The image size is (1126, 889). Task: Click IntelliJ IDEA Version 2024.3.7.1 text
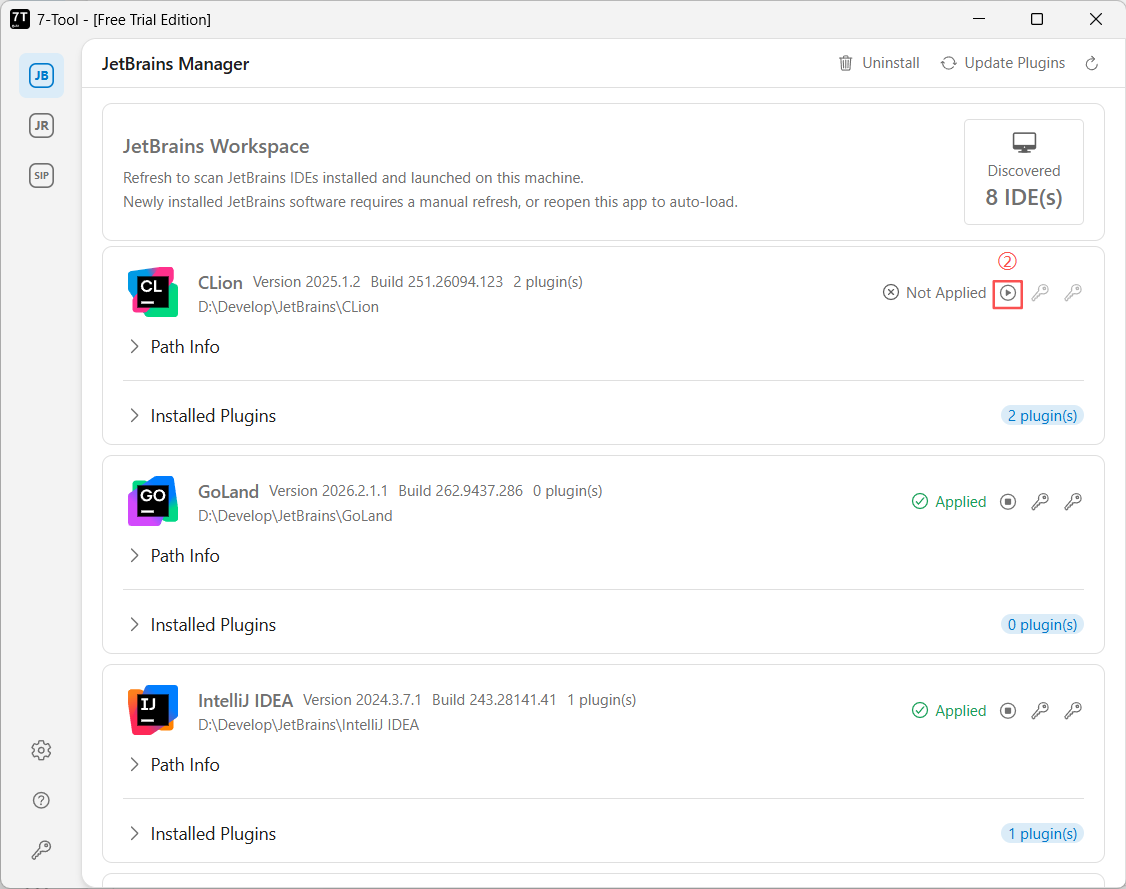362,700
